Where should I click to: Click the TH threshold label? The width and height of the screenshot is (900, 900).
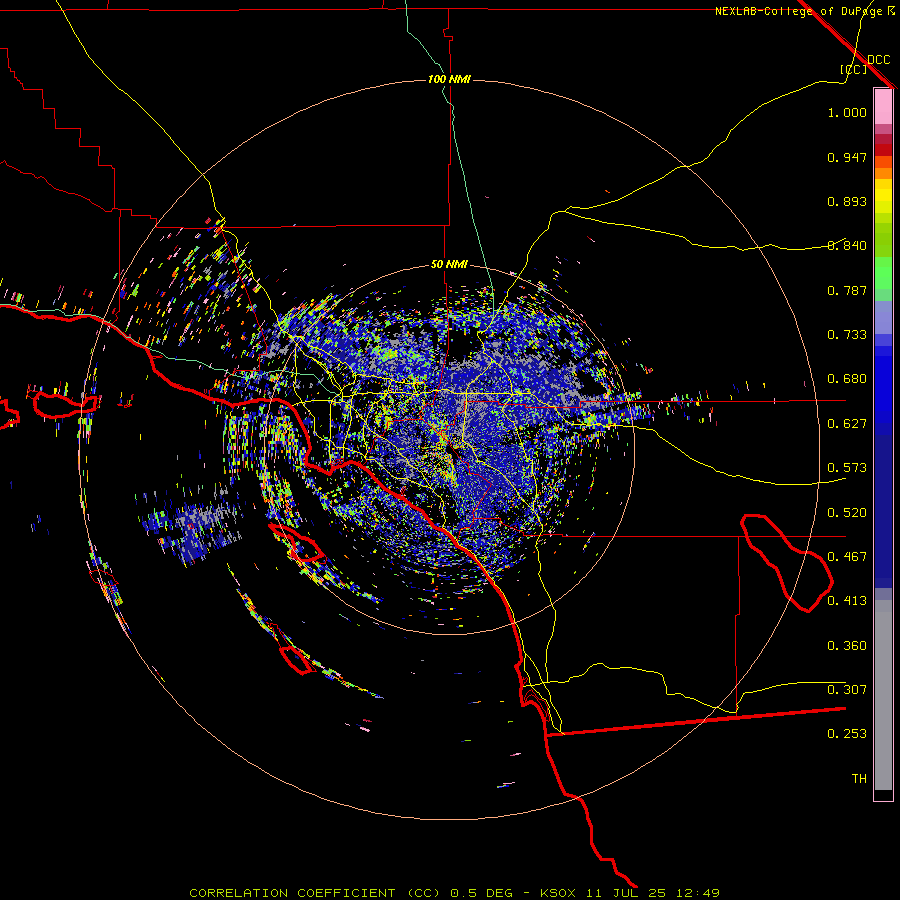[x=859, y=779]
